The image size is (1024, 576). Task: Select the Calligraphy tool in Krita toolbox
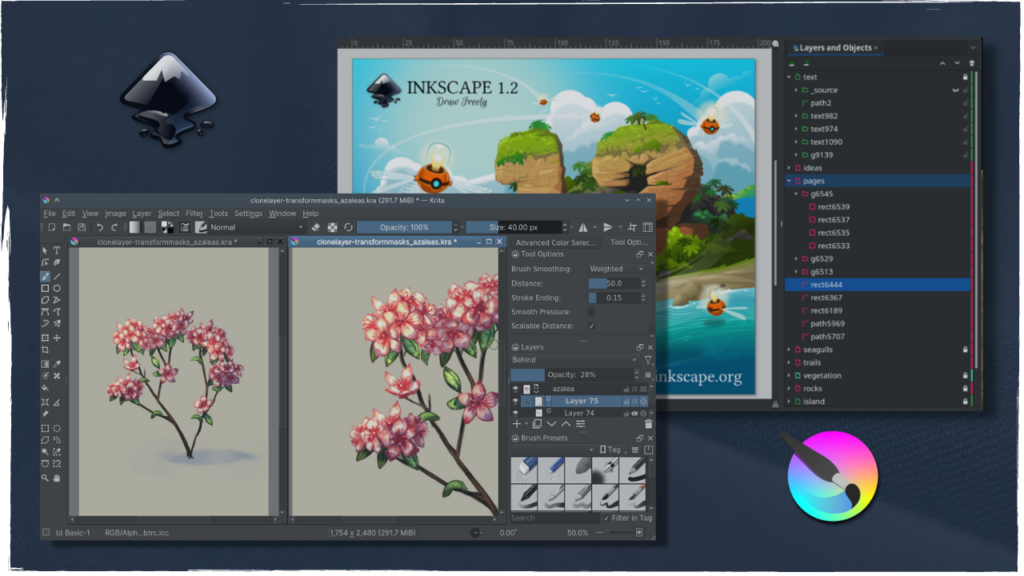point(57,263)
